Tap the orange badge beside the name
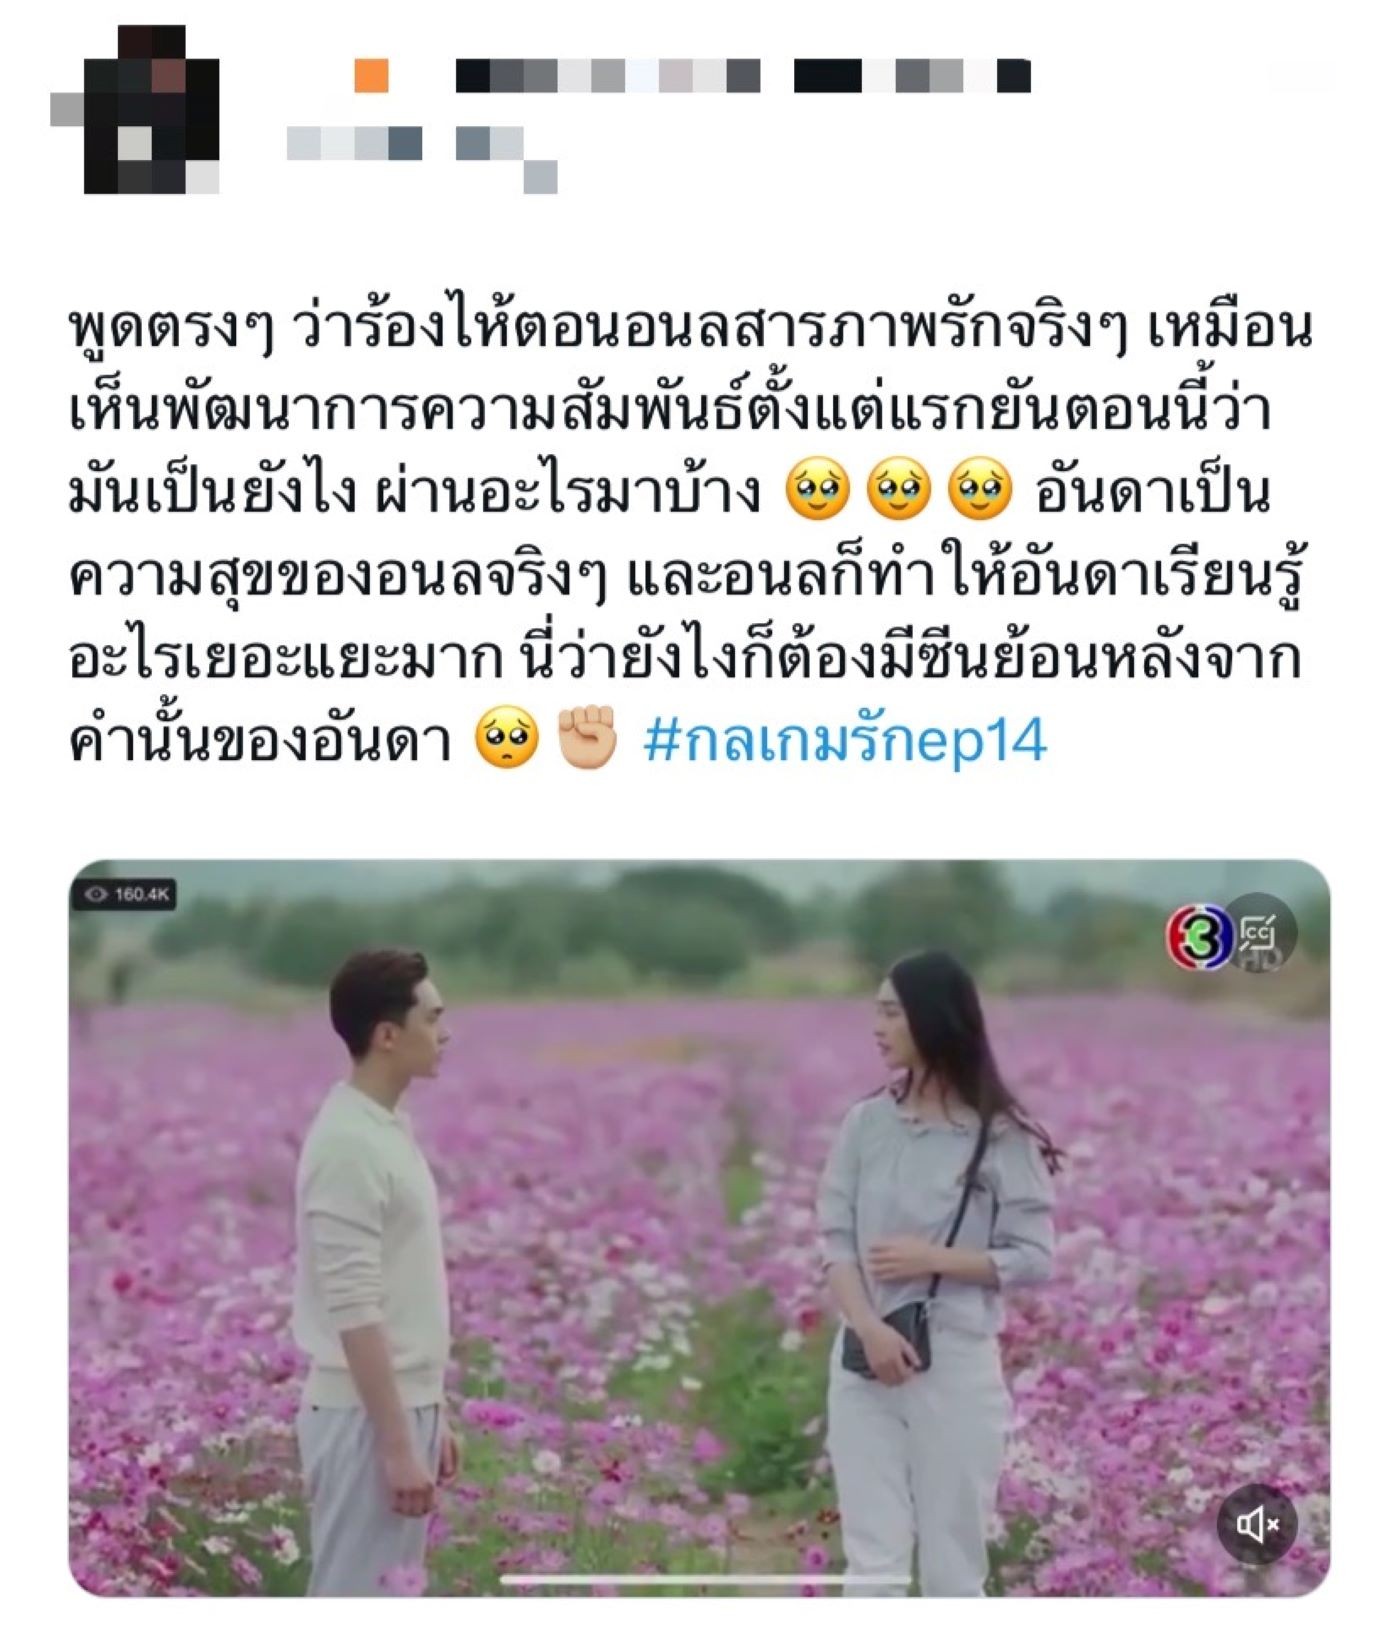Viewport: 1400px width, 1638px height. (x=371, y=76)
